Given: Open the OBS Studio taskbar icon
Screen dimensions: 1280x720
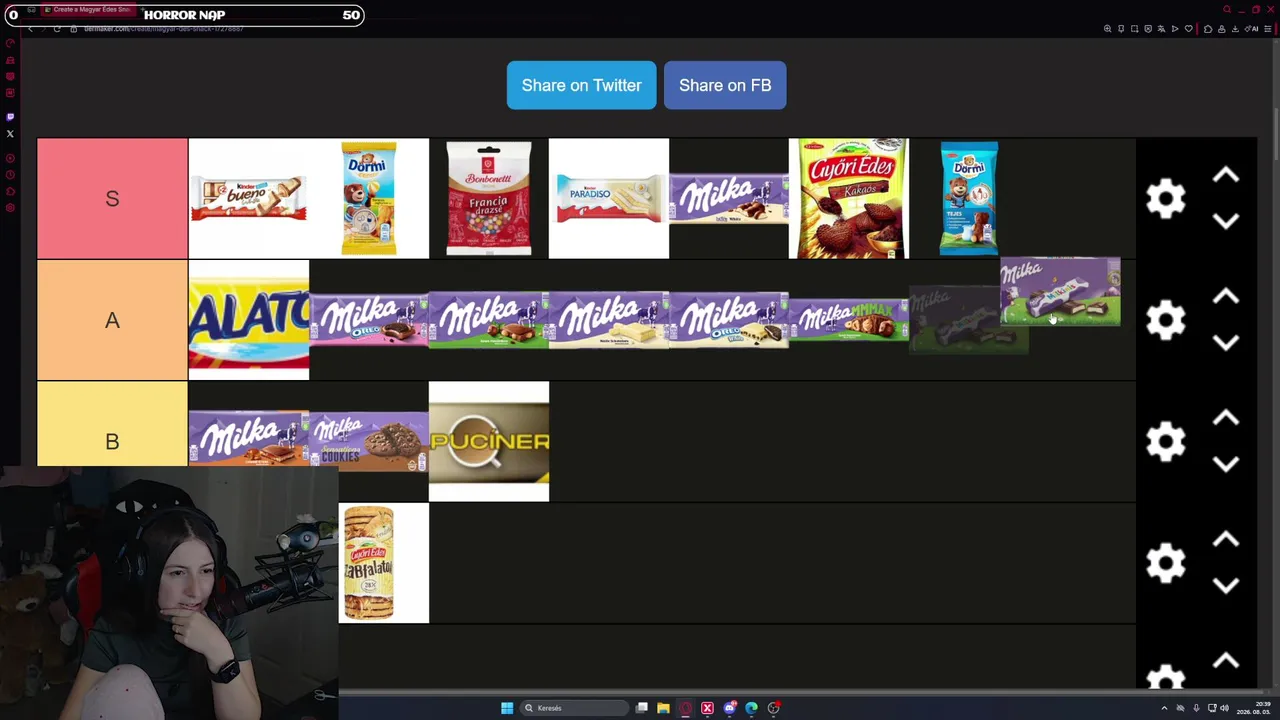Looking at the screenshot, I should pos(774,708).
